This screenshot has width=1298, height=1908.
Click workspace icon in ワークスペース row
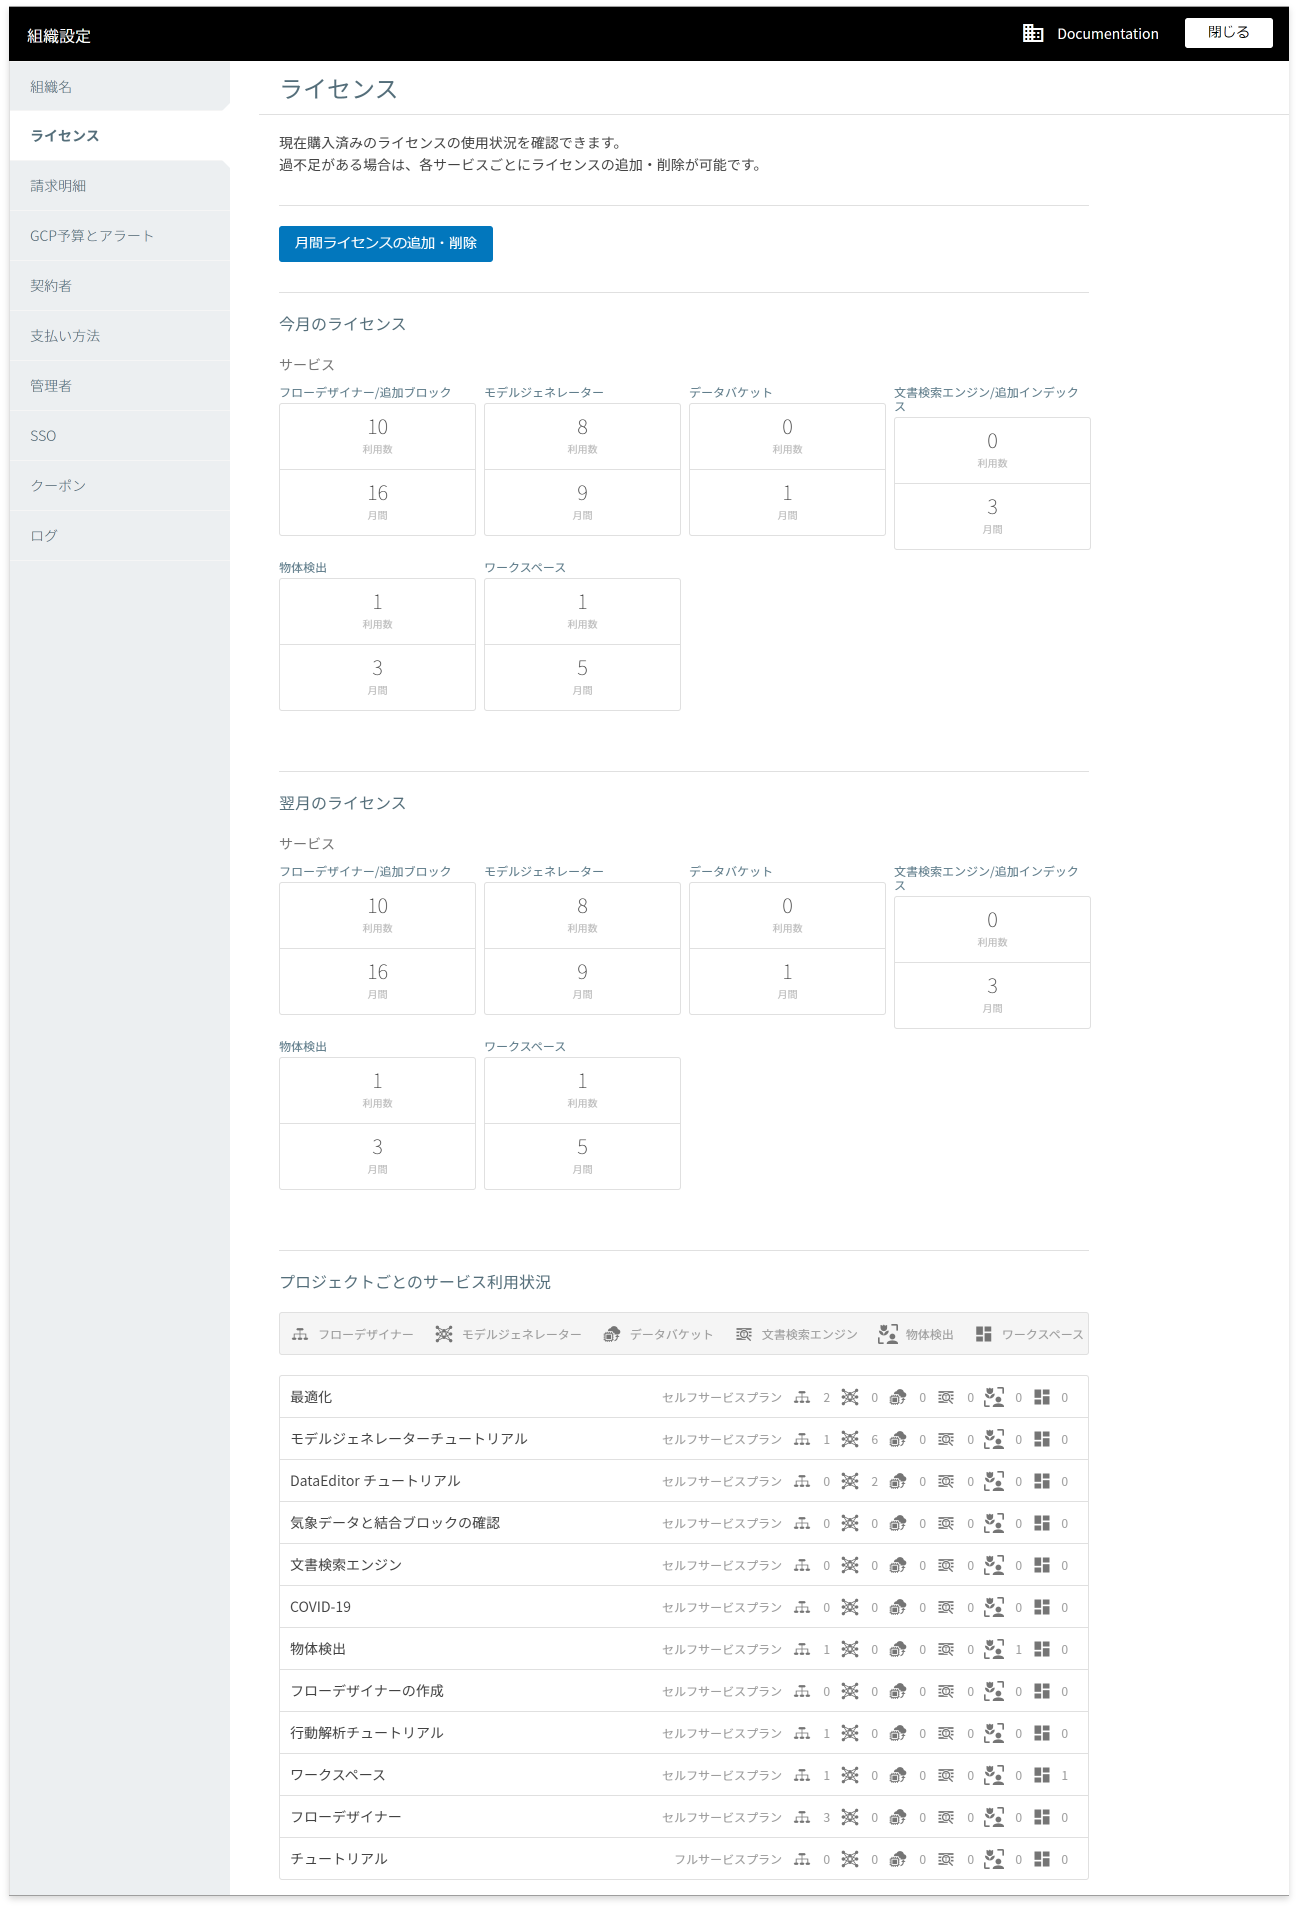coord(1042,1775)
